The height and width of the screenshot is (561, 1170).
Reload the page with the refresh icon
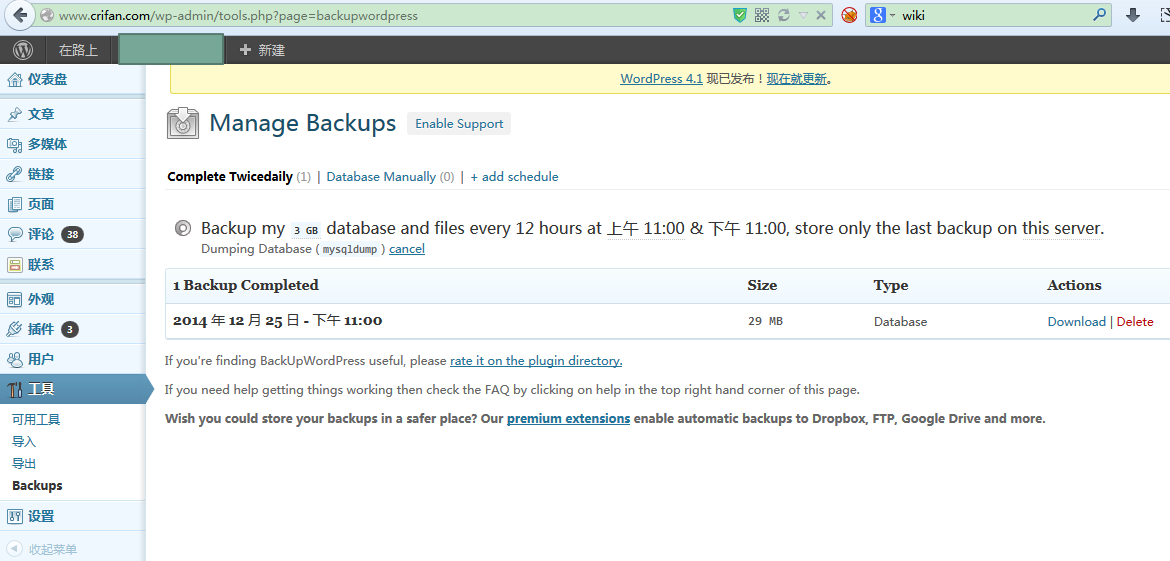(783, 15)
